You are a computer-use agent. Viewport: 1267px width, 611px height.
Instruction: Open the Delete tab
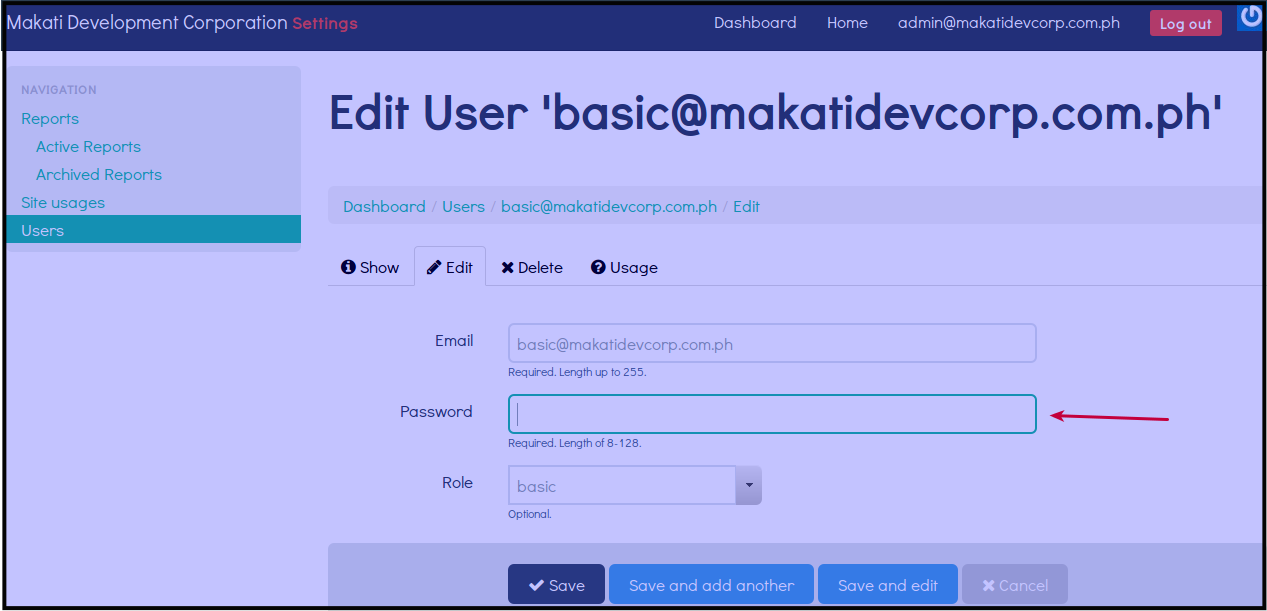click(532, 267)
